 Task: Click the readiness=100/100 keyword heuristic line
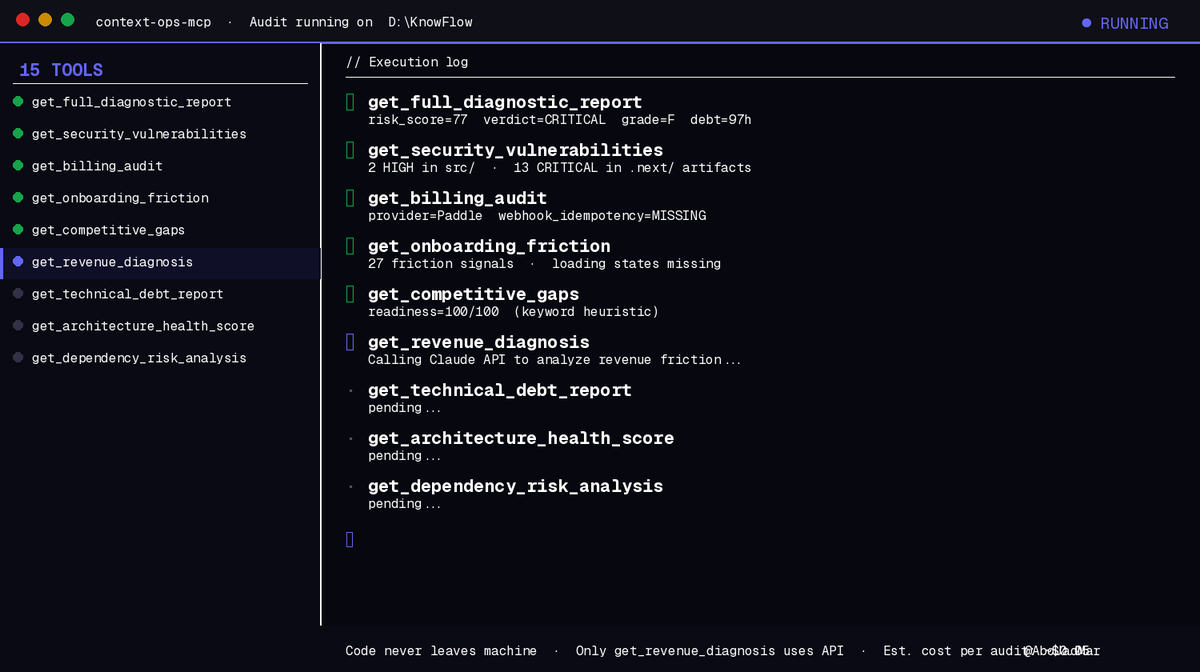pyautogui.click(x=514, y=312)
